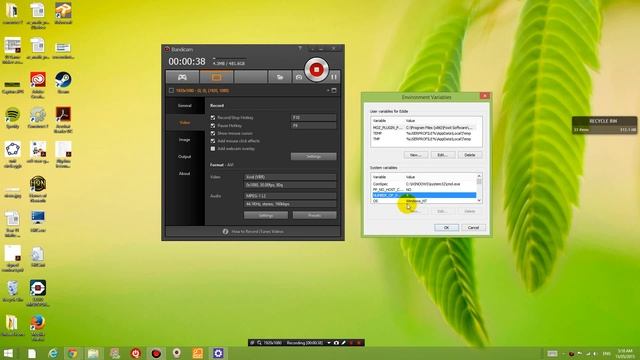The image size is (640, 360).
Task: Click system variables list scroll-up arrow
Action: coord(479,176)
